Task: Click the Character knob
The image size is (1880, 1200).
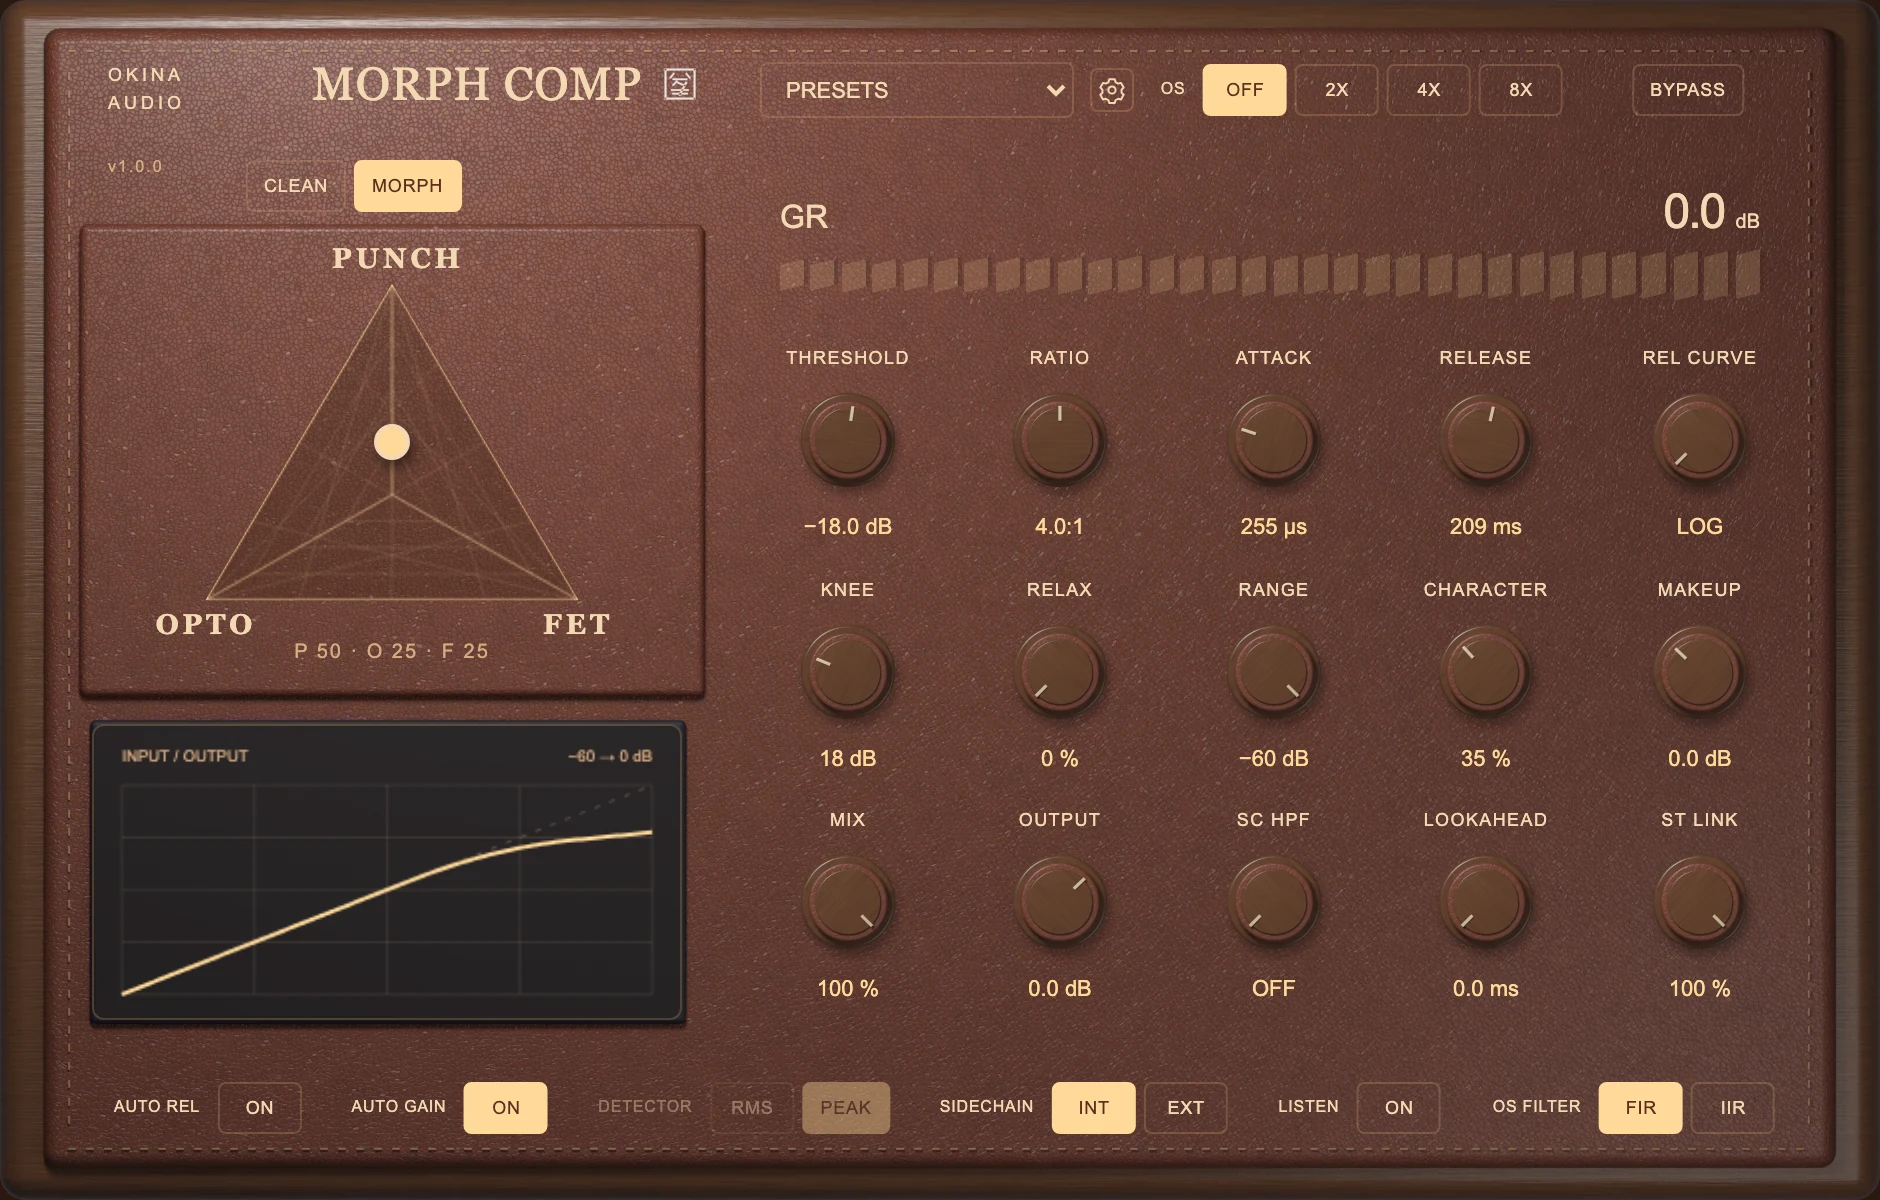Action: click(x=1485, y=672)
